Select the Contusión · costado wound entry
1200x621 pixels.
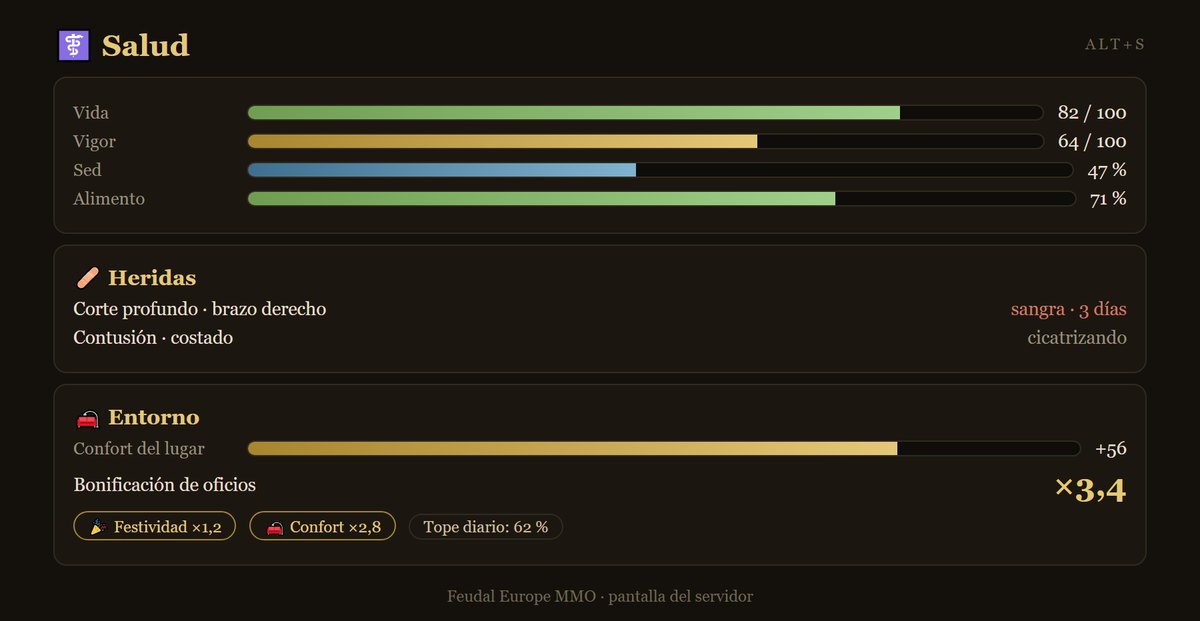coord(153,338)
